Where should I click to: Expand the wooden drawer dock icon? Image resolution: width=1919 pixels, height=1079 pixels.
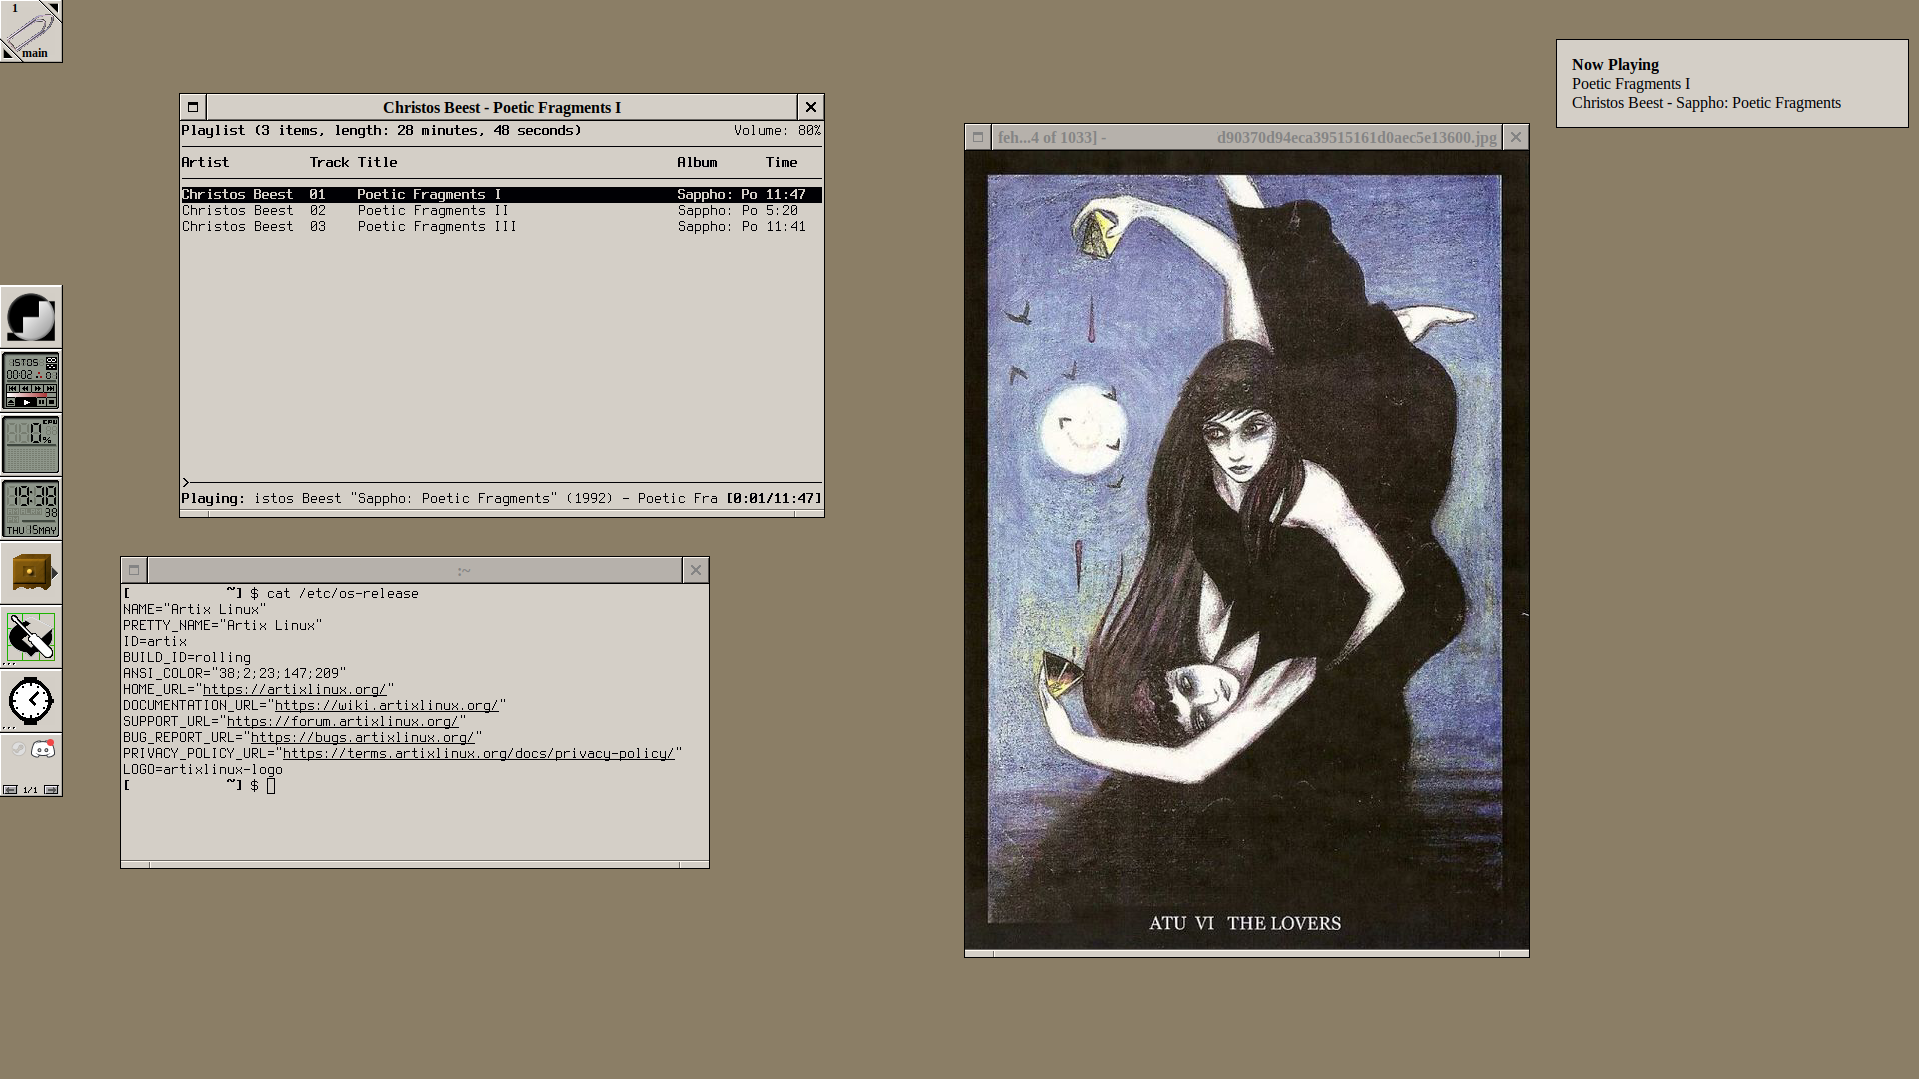pos(31,573)
